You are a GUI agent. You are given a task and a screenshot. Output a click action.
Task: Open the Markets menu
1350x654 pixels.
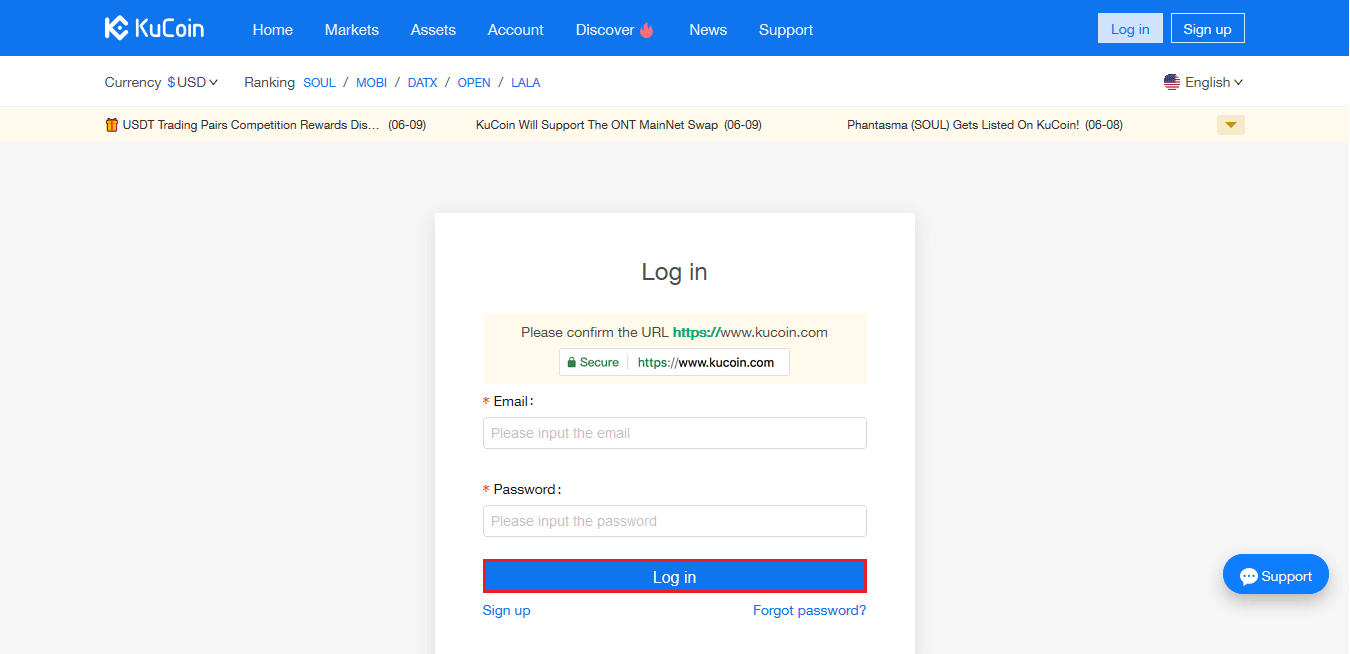(352, 30)
